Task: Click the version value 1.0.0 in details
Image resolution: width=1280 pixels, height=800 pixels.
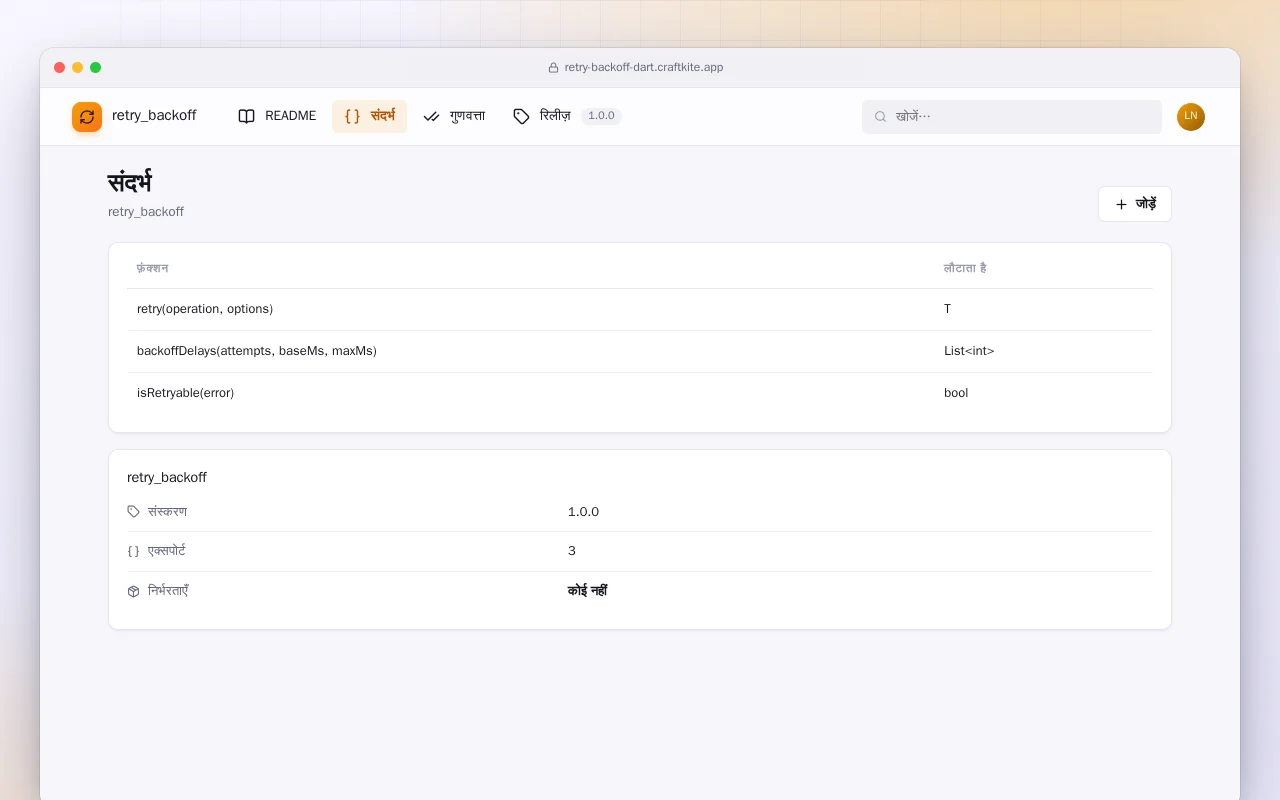Action: coord(583,512)
